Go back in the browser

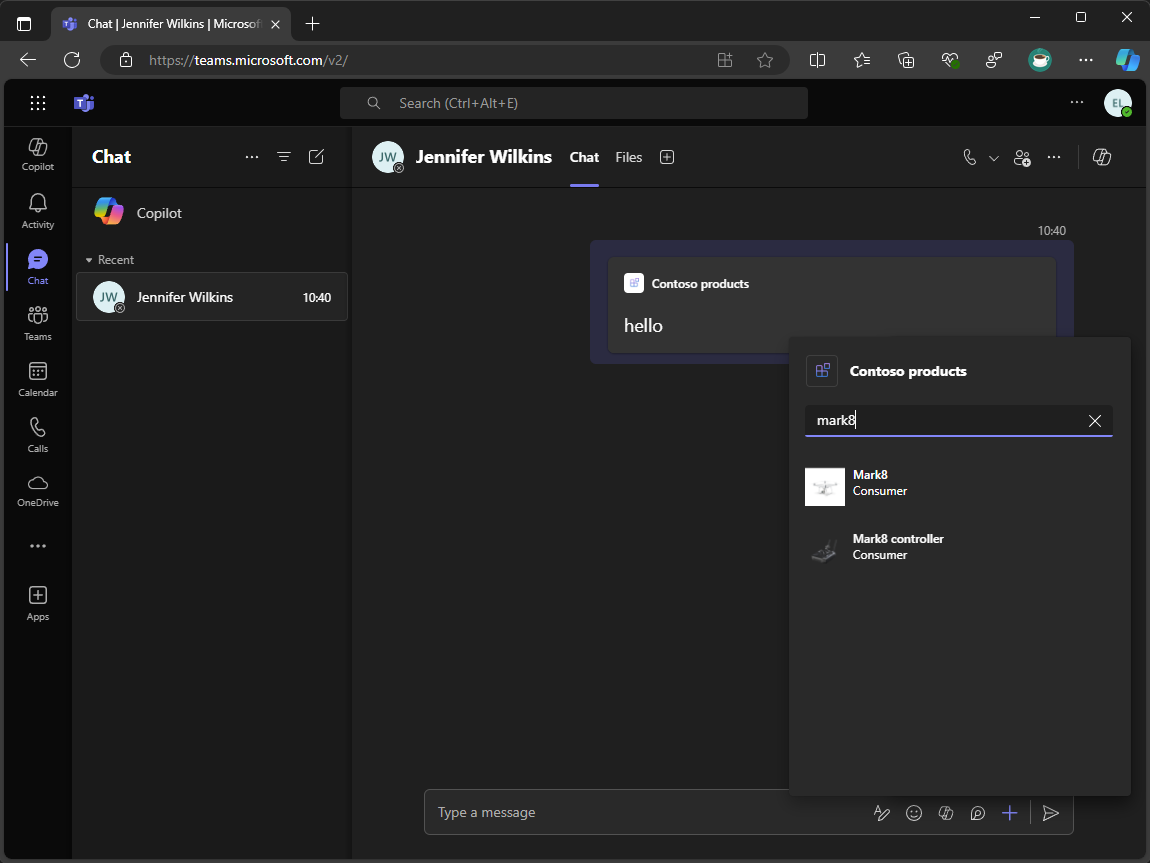click(28, 60)
